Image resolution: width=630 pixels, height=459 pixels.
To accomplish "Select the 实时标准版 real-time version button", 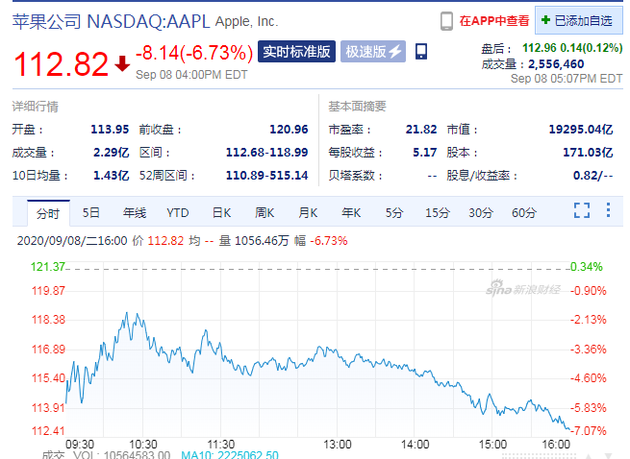I will (x=297, y=51).
